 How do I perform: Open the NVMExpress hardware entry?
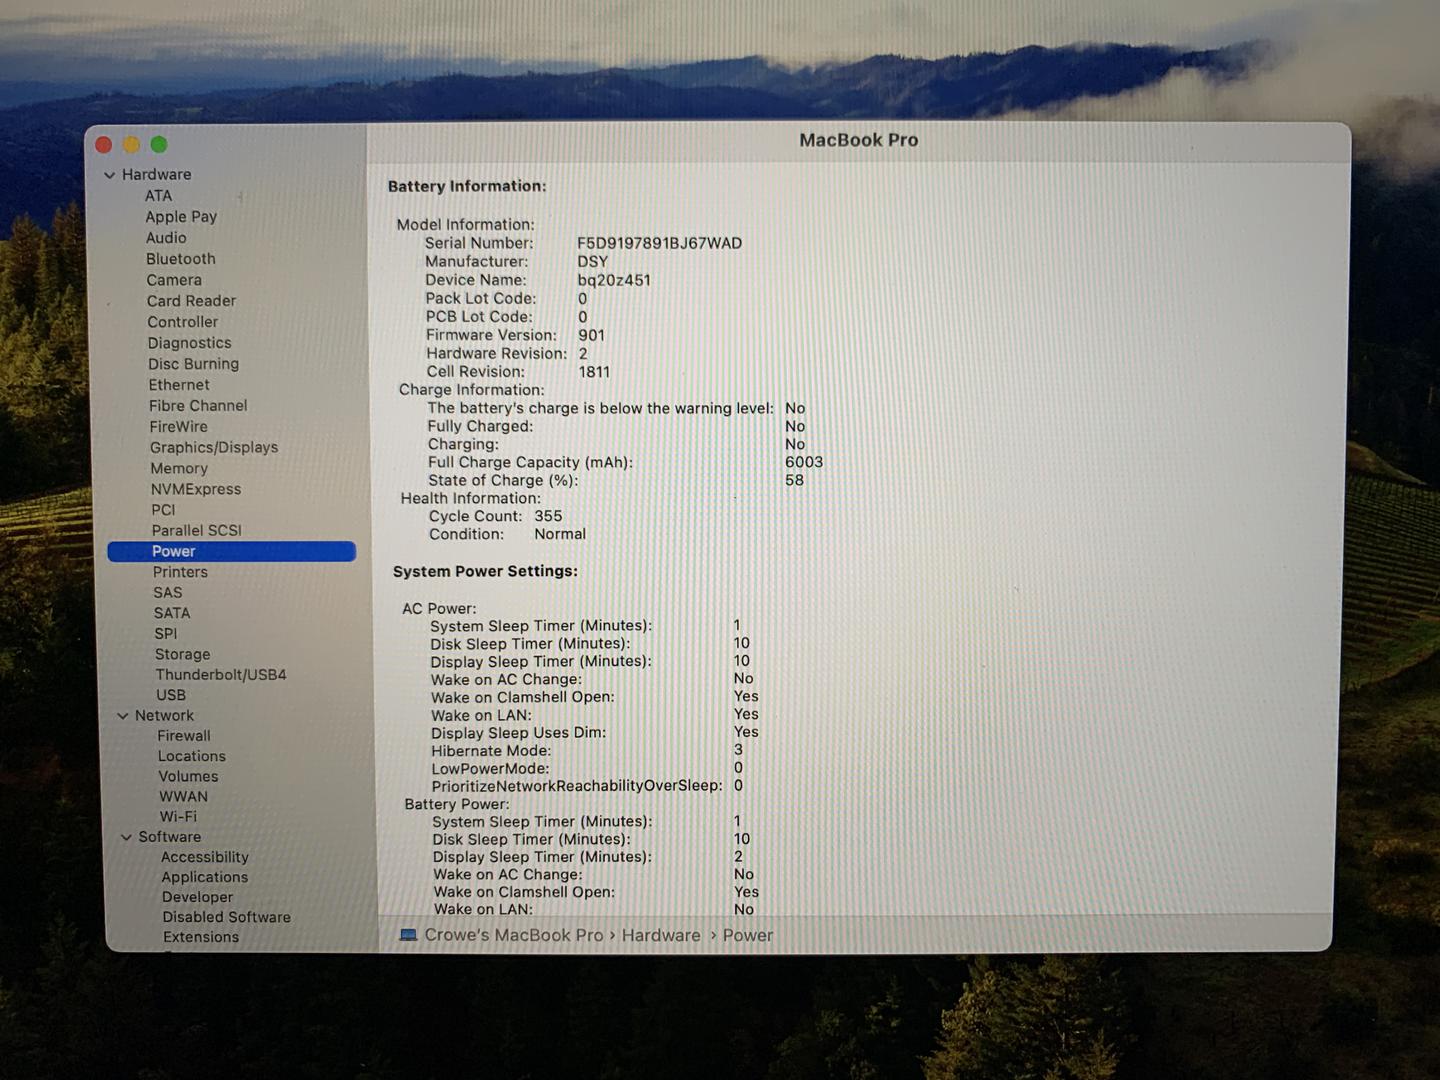(195, 489)
